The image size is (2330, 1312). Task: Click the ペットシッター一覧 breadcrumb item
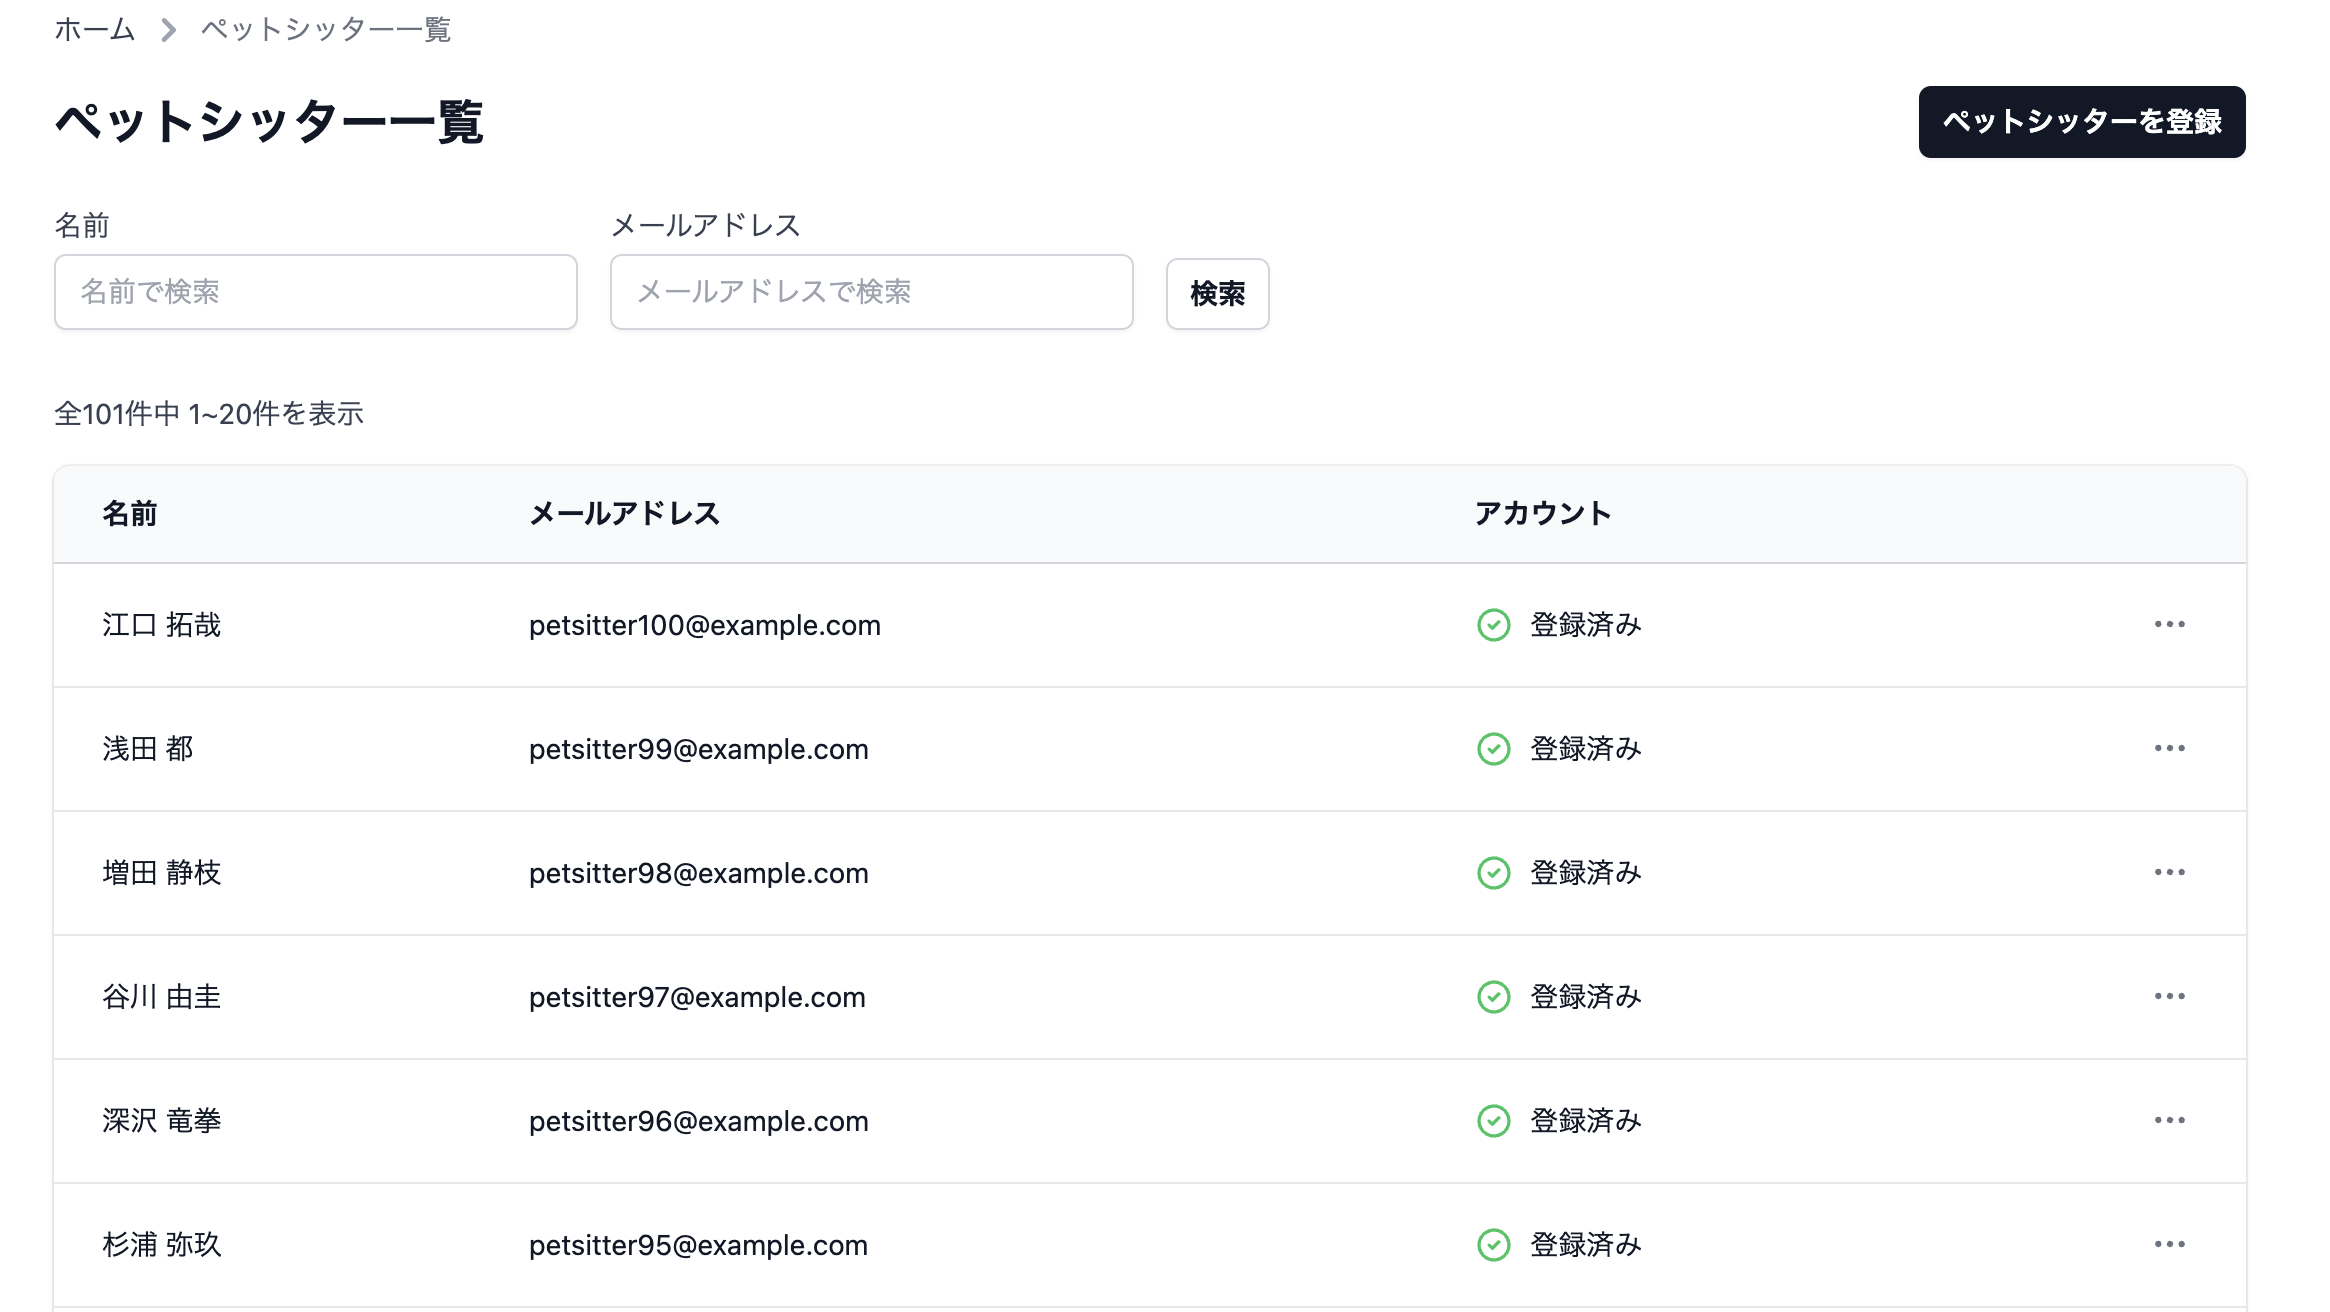point(325,30)
